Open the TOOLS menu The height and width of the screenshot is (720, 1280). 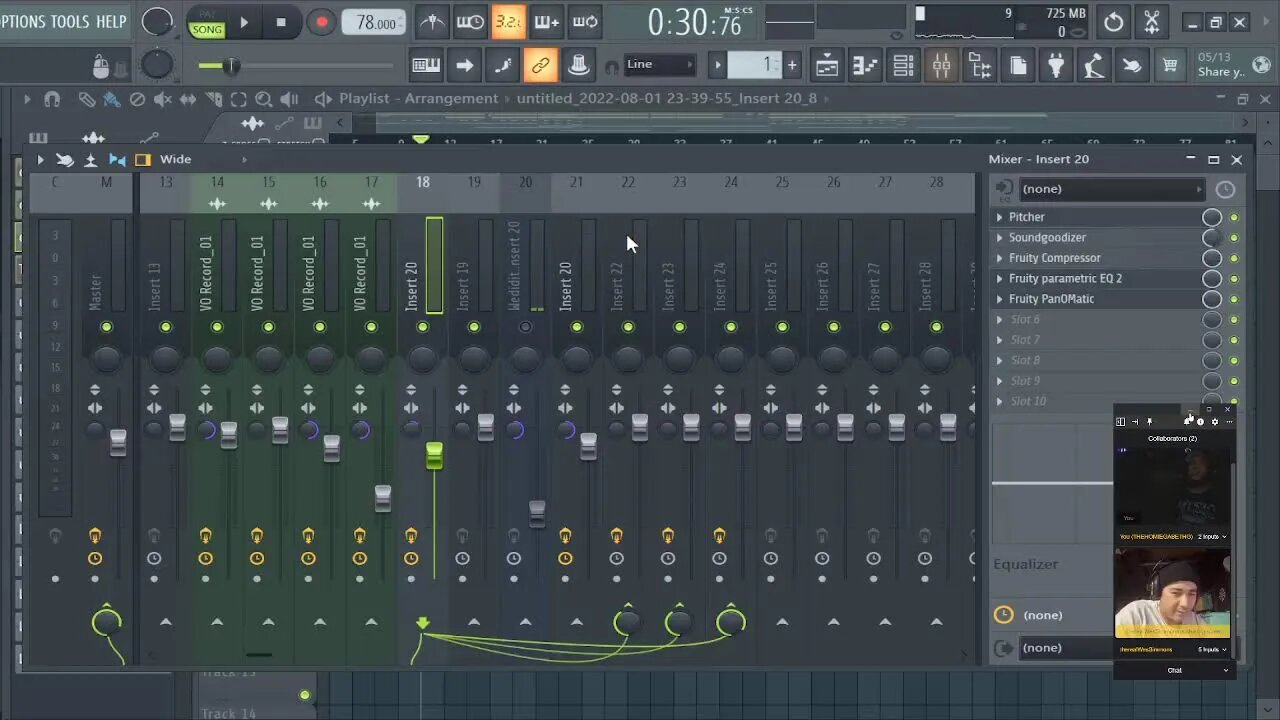(x=70, y=21)
